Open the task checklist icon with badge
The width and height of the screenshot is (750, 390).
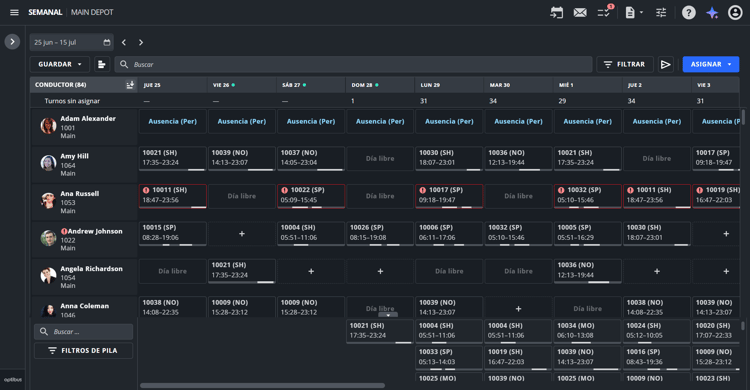[x=604, y=12]
